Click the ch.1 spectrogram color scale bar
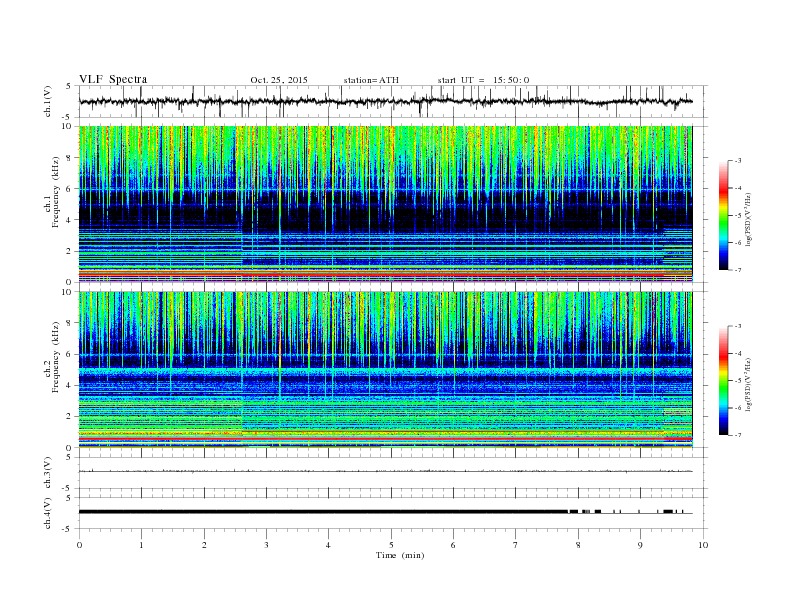This screenshot has height=612, width=792. pyautogui.click(x=724, y=215)
